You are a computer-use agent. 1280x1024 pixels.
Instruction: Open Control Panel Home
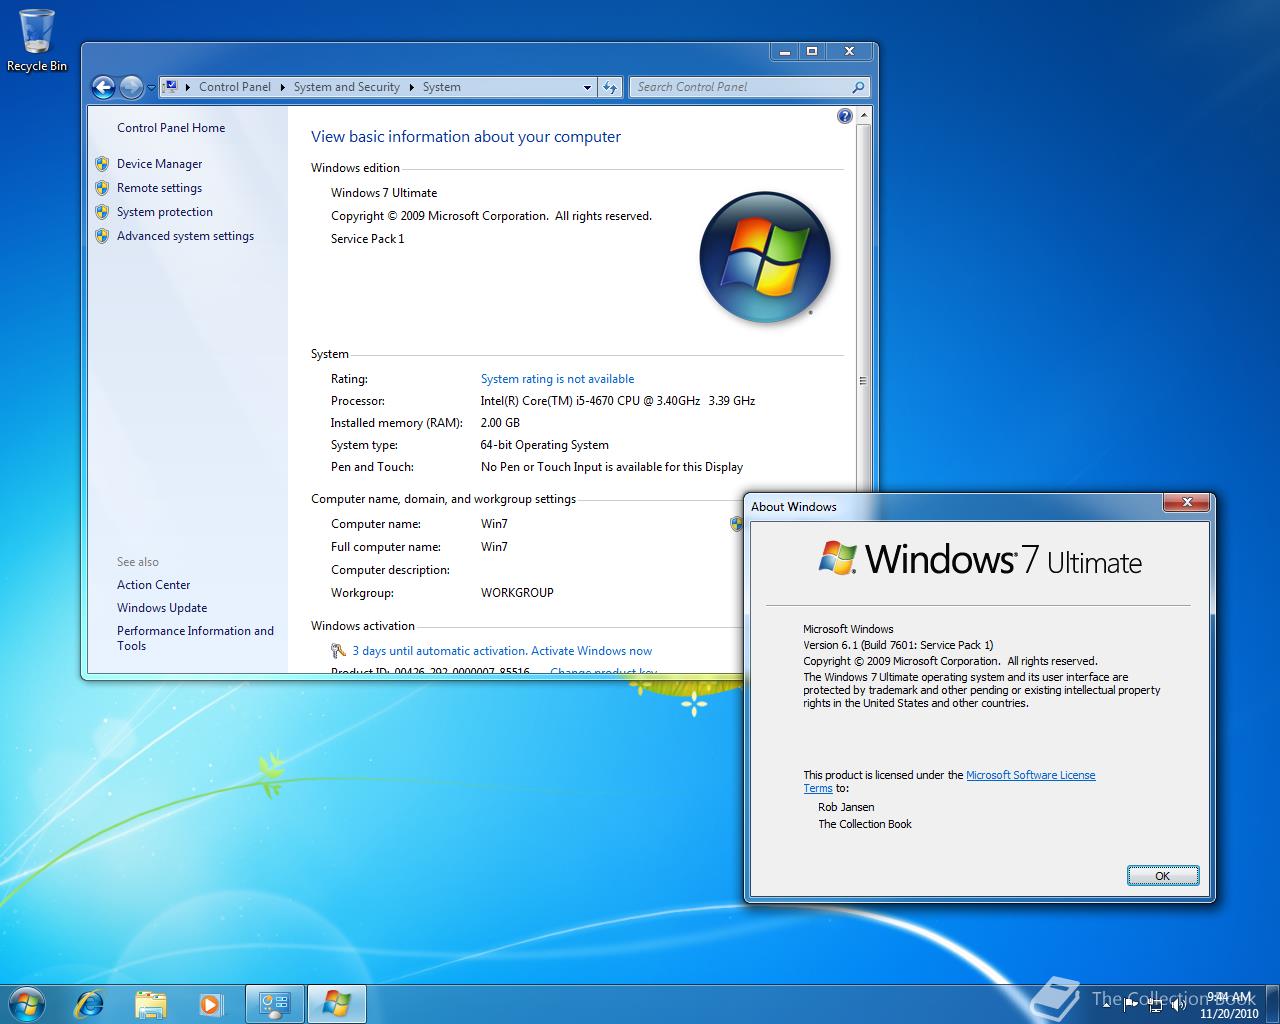171,128
